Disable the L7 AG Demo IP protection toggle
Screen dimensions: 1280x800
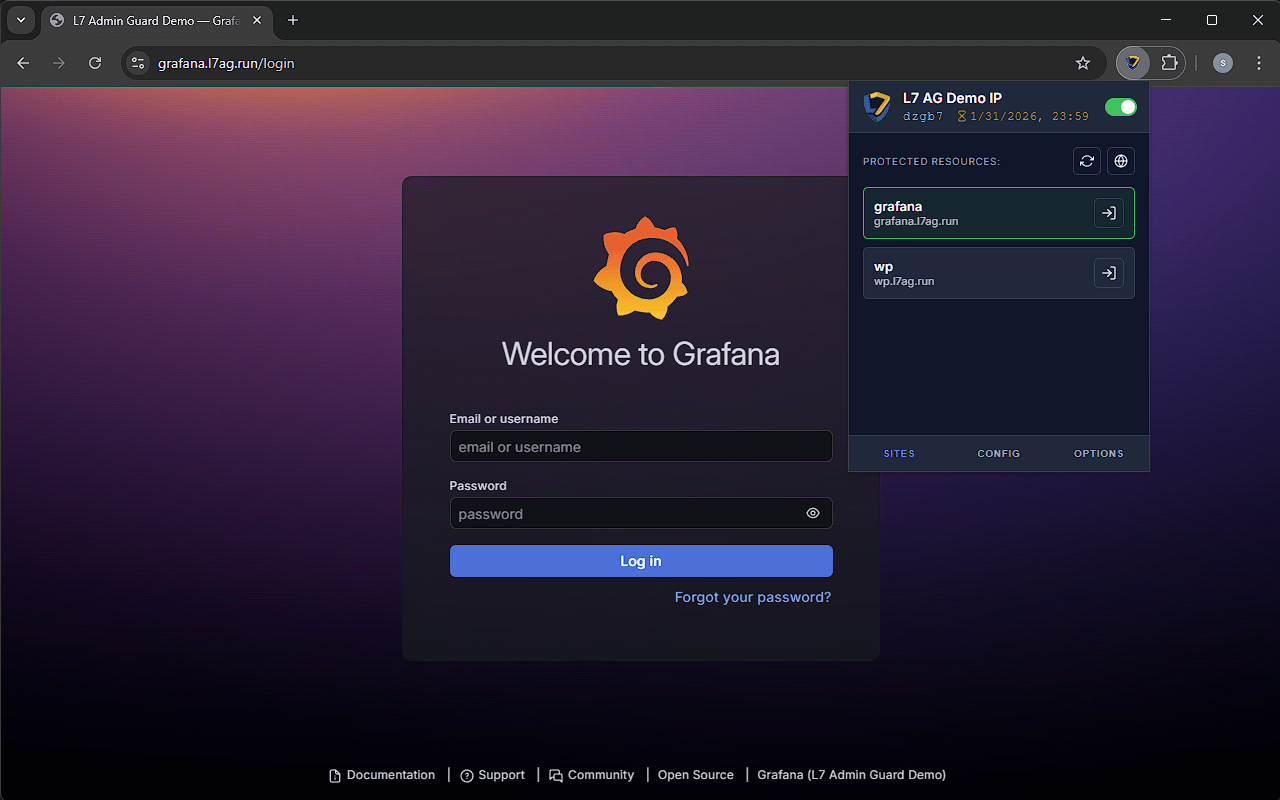pos(1121,106)
